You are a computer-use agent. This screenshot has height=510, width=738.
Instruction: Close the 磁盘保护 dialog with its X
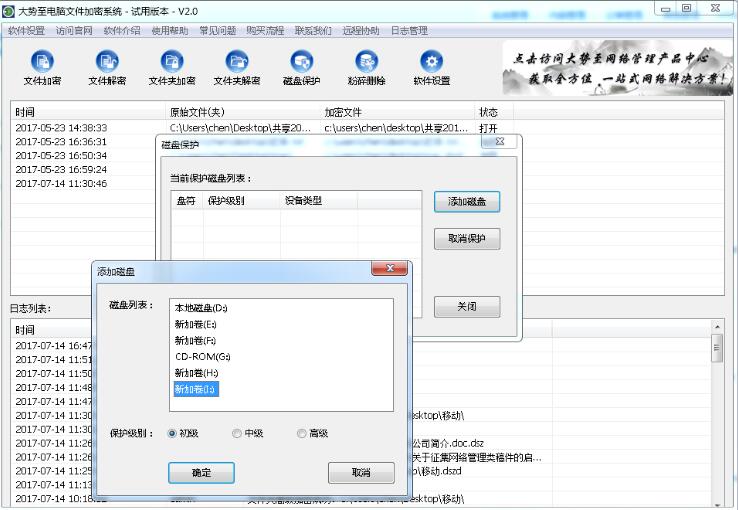pos(500,141)
